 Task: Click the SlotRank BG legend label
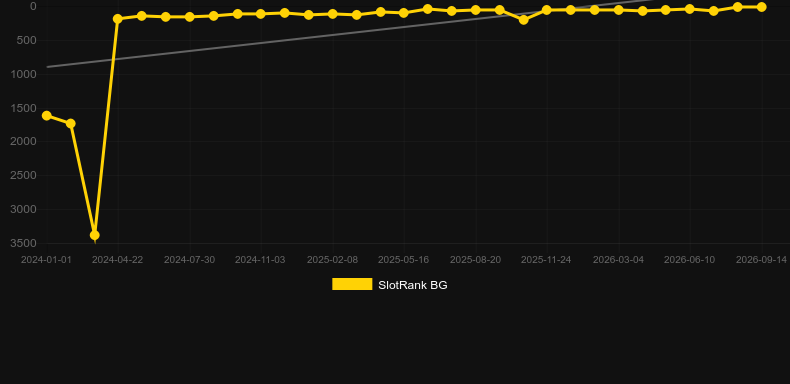[413, 285]
